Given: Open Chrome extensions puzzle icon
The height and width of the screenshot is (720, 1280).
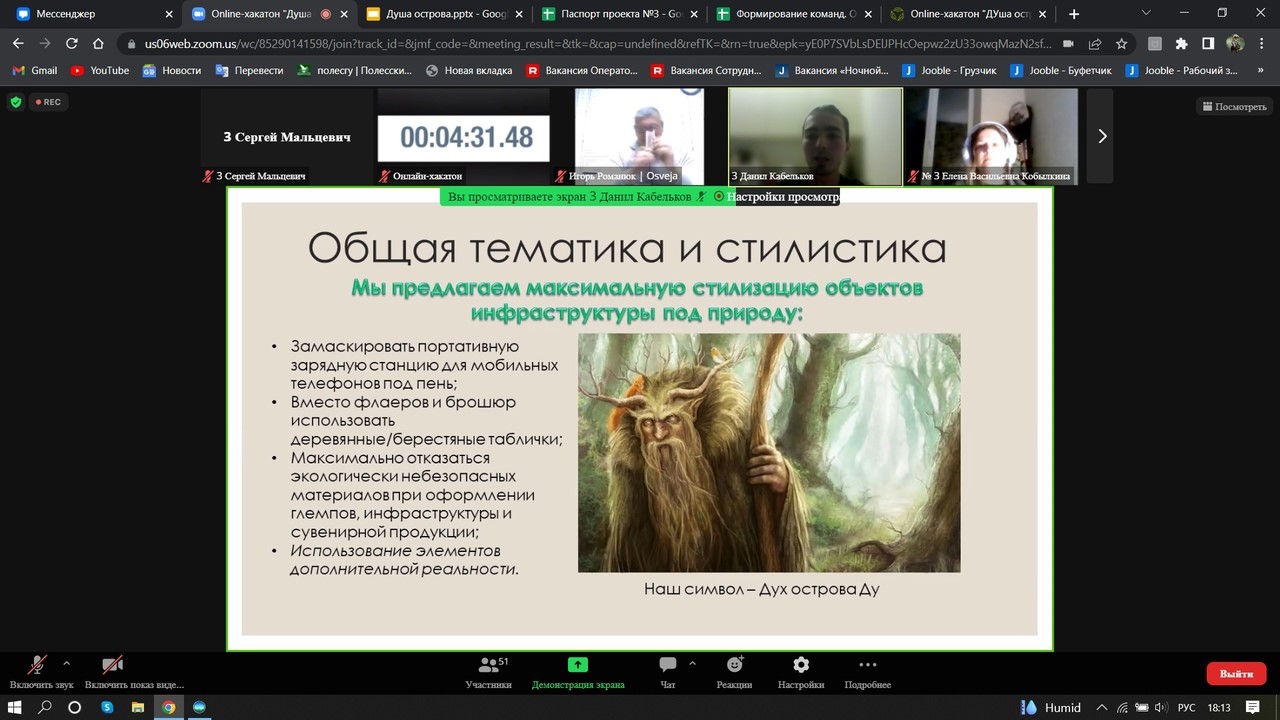Looking at the screenshot, I should [1181, 44].
